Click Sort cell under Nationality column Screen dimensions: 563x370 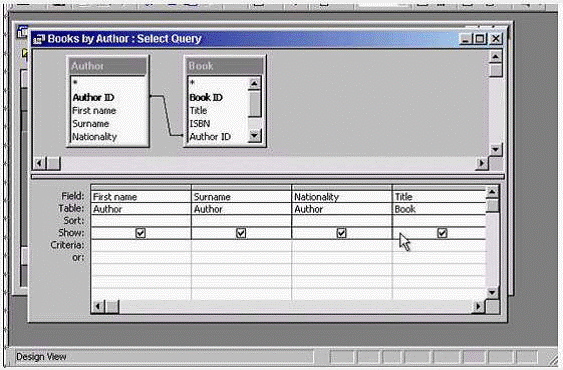(x=342, y=221)
